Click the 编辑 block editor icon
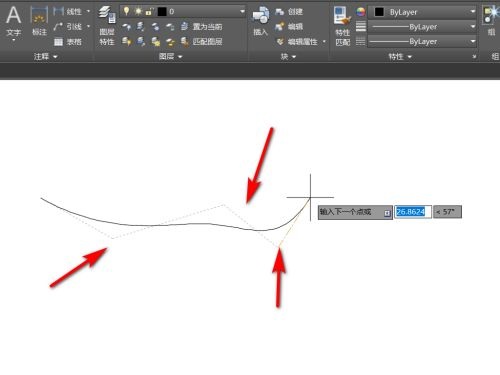 (x=279, y=26)
